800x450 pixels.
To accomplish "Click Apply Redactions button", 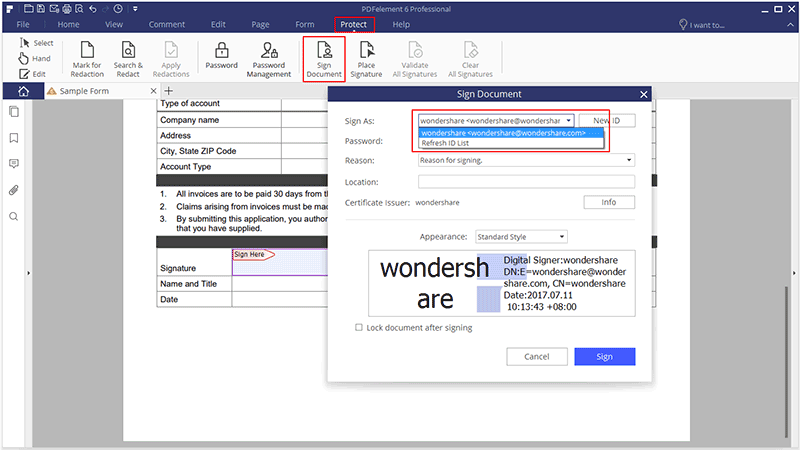I will 171,59.
